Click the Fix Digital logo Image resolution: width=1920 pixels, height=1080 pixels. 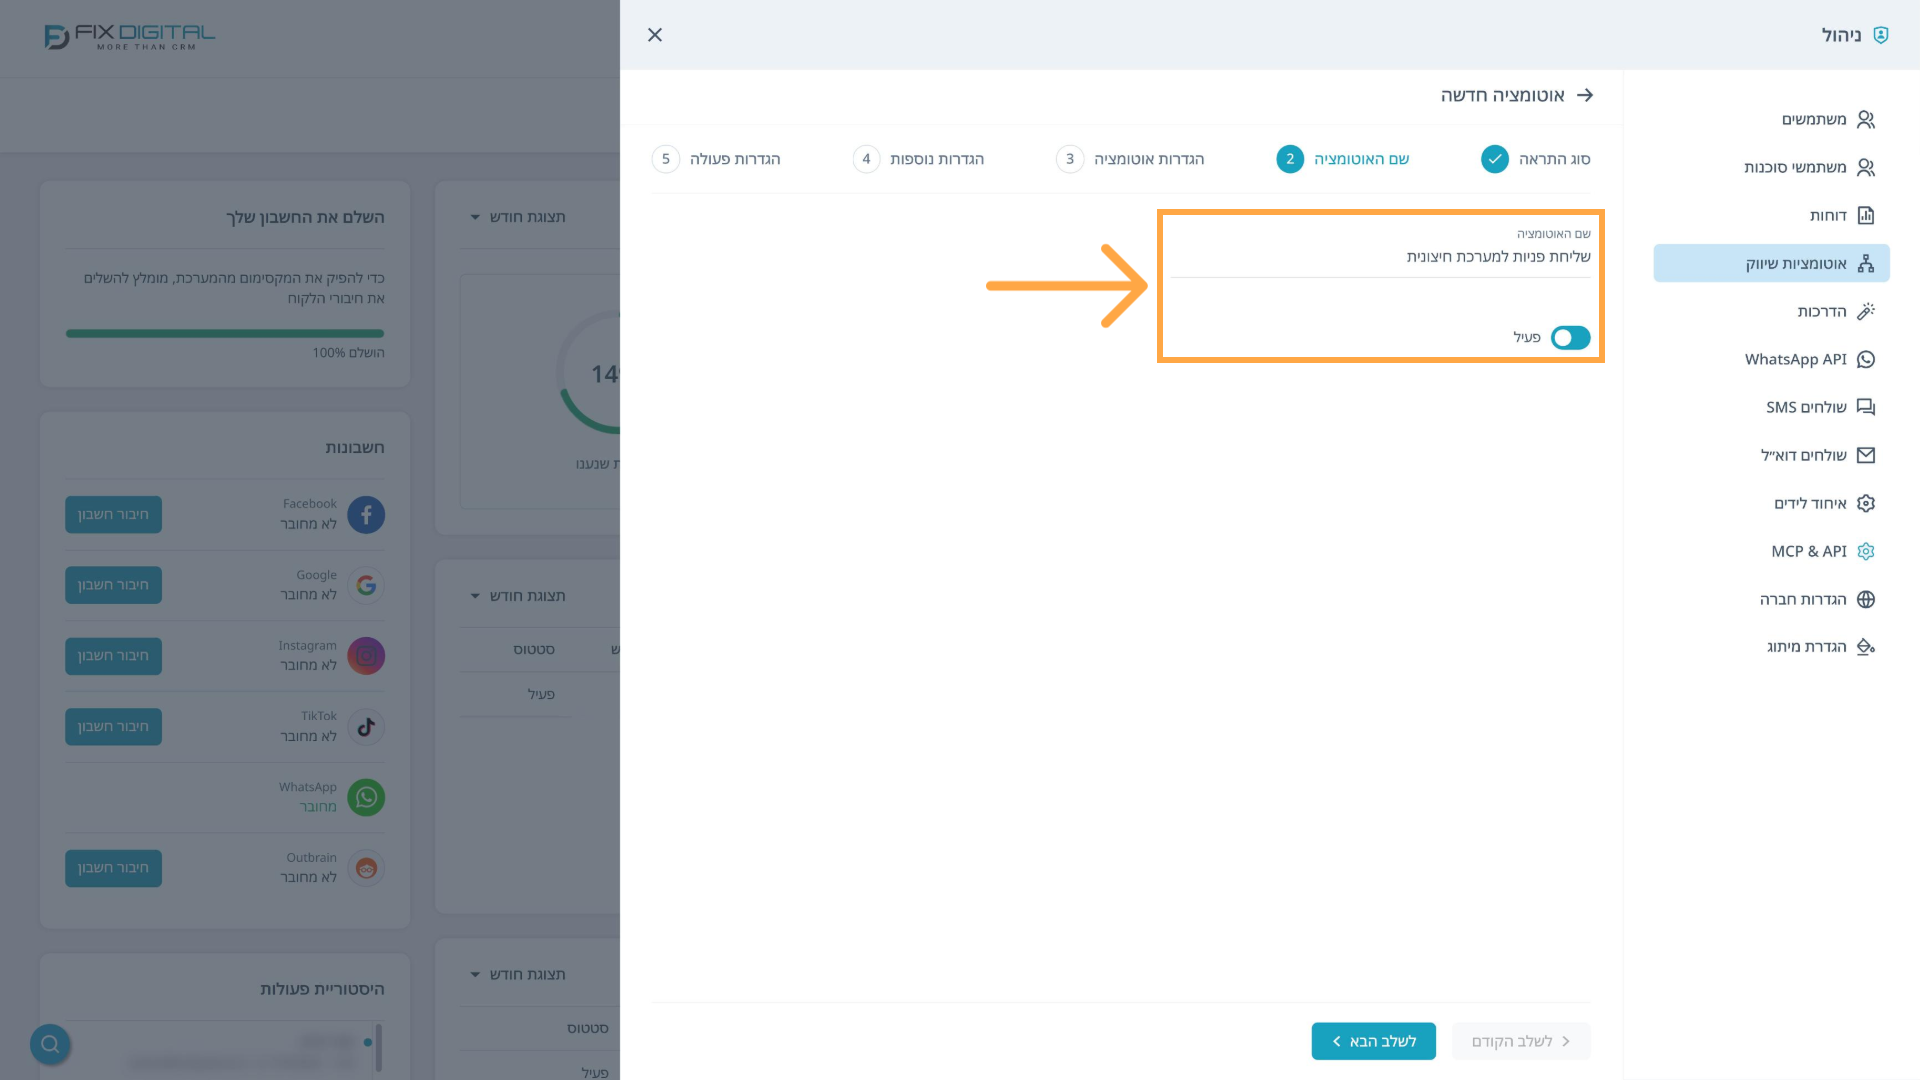[130, 37]
